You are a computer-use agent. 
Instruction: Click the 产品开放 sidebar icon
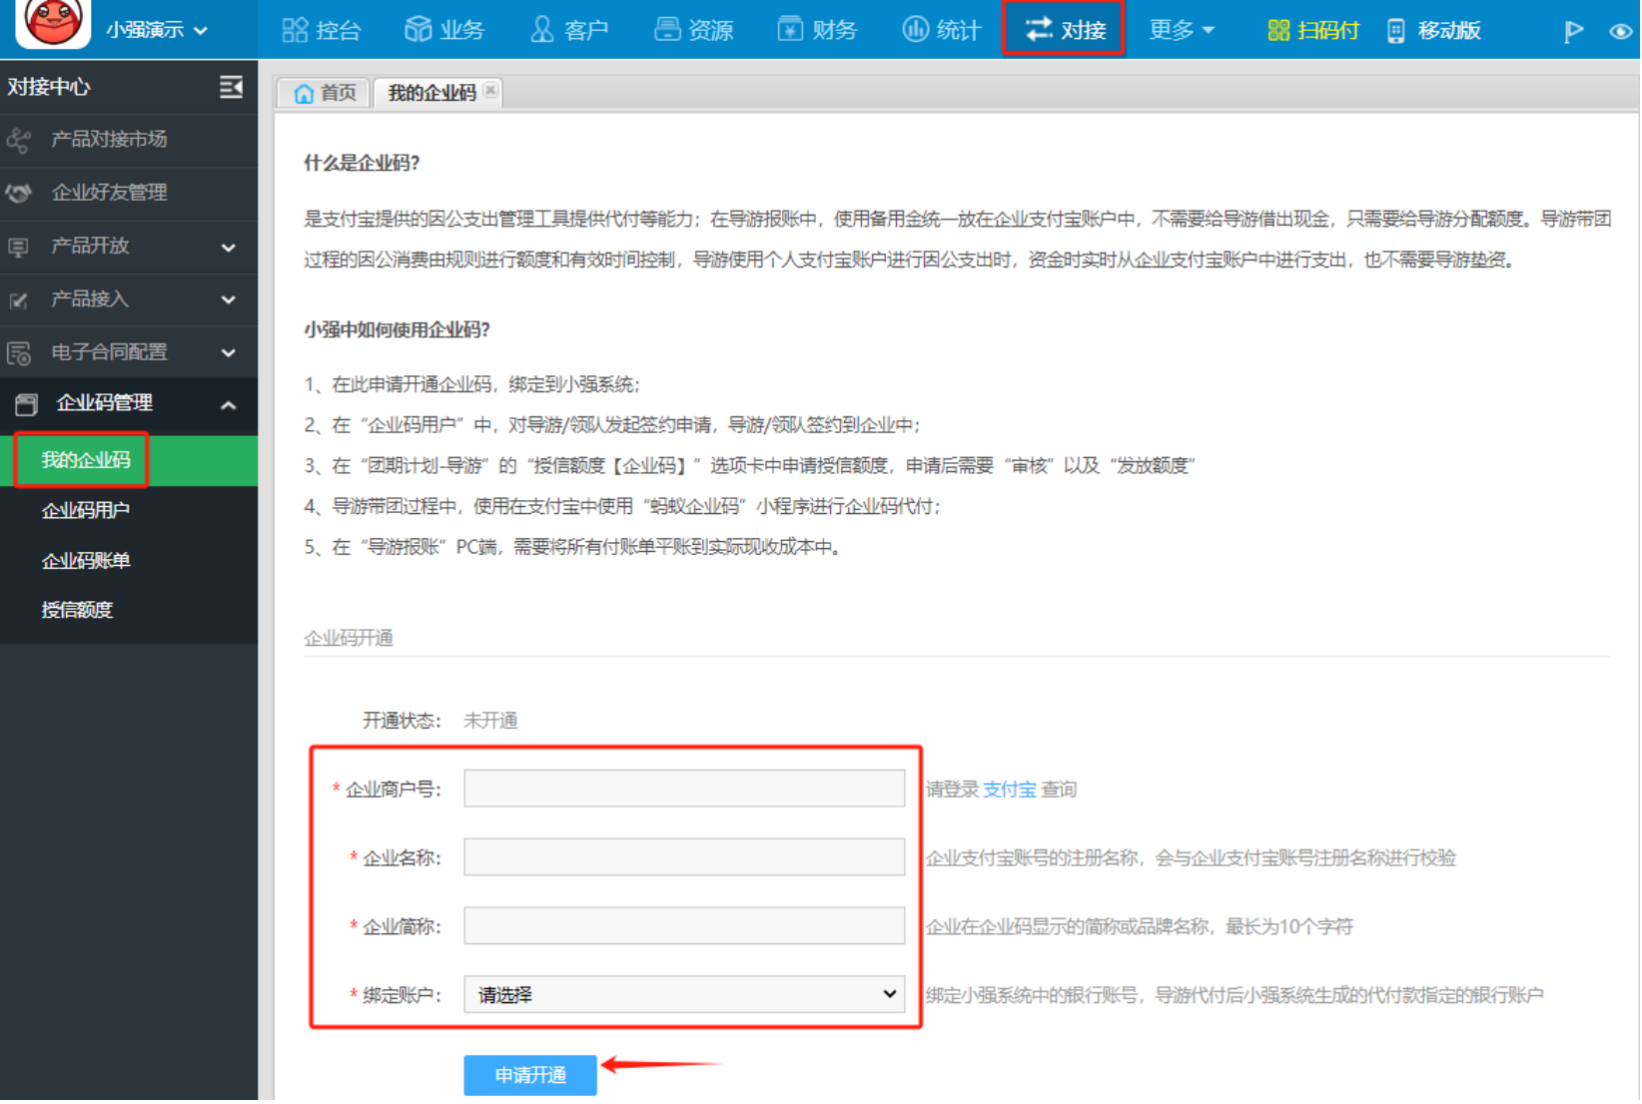19,247
